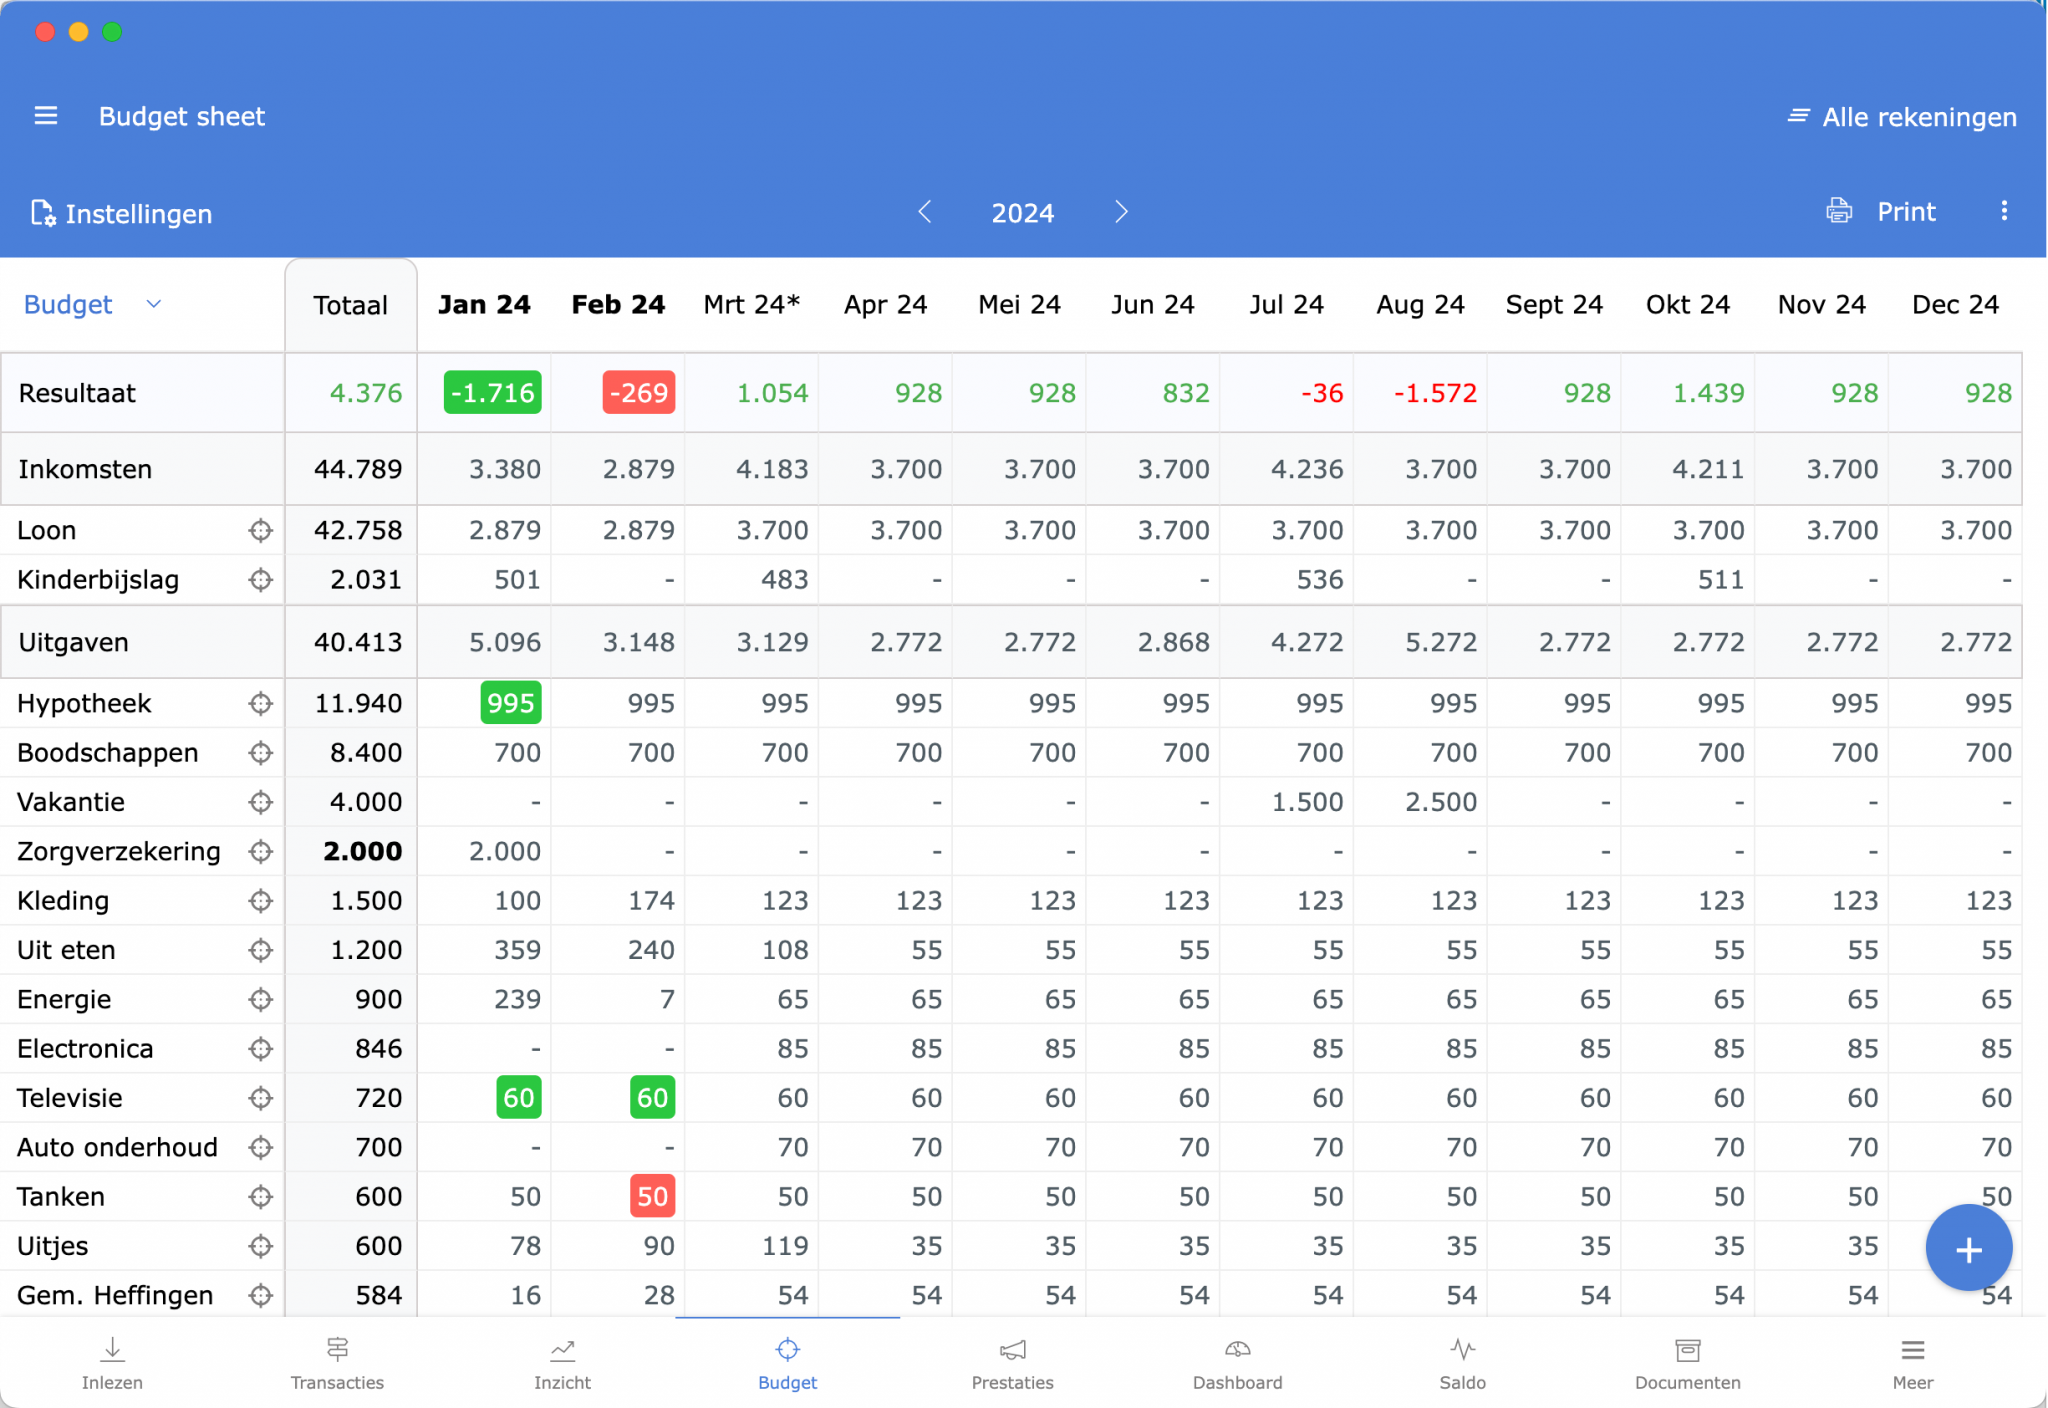Open Transacties via its icon
The height and width of the screenshot is (1408, 2048).
coord(337,1349)
